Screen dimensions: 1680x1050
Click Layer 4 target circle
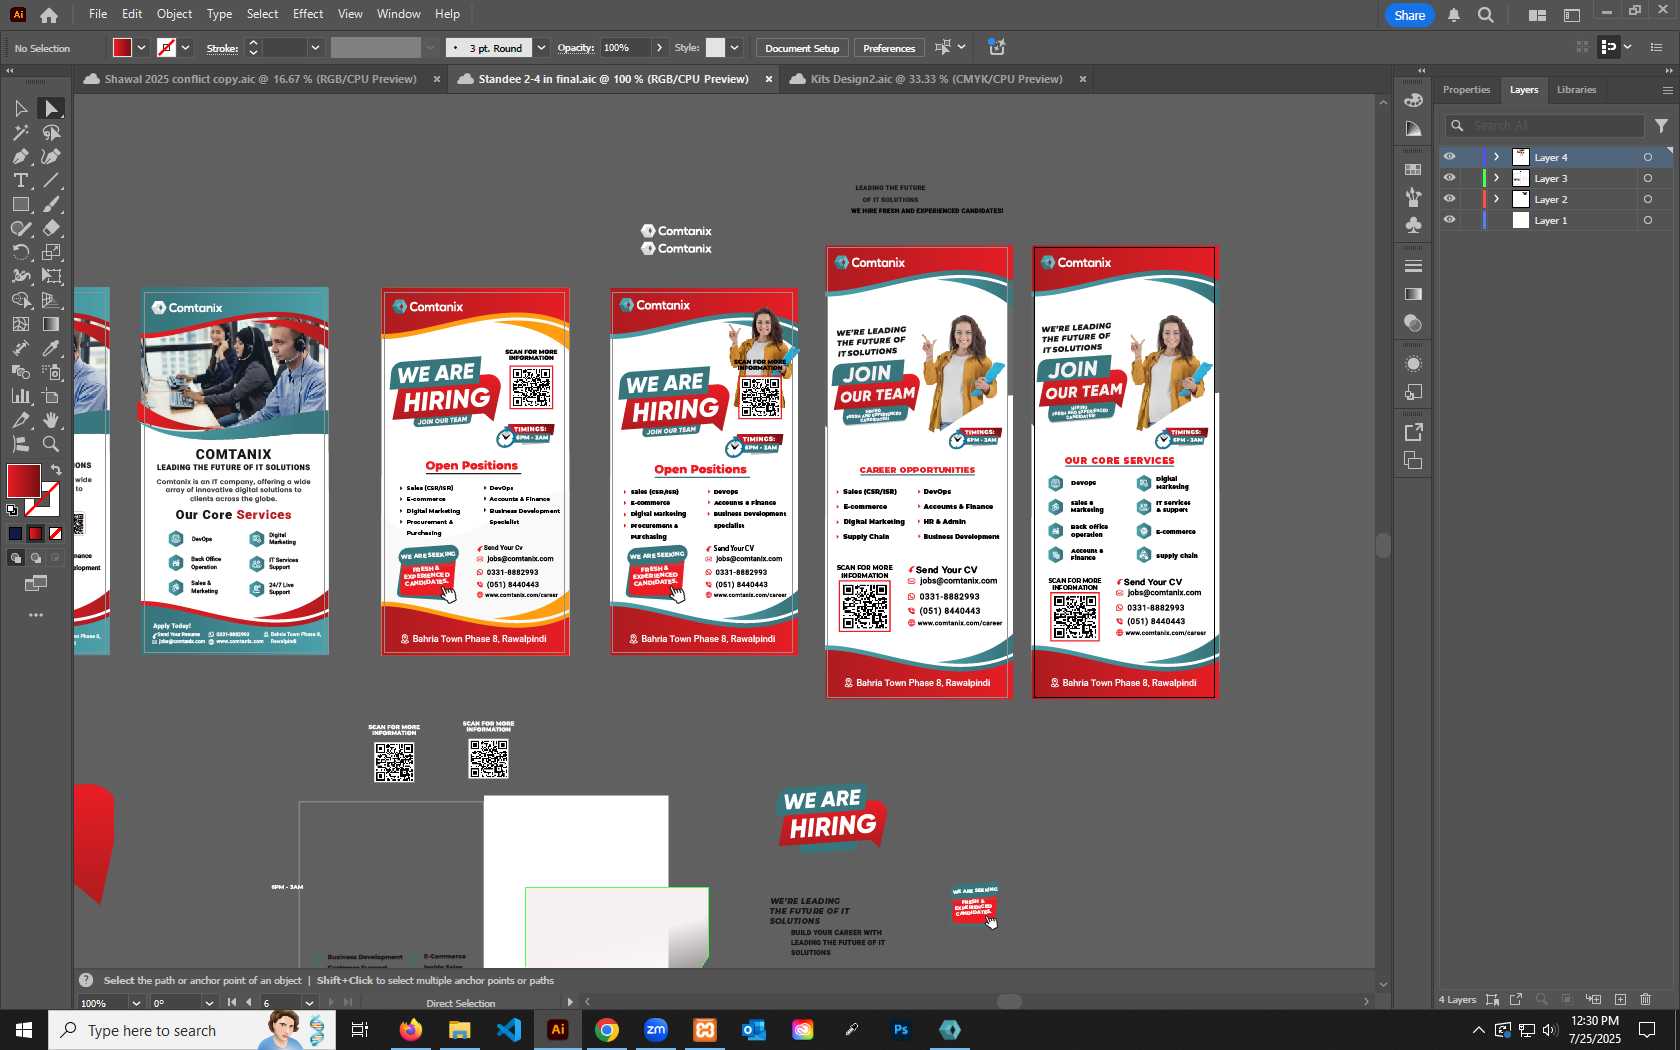coord(1648,157)
